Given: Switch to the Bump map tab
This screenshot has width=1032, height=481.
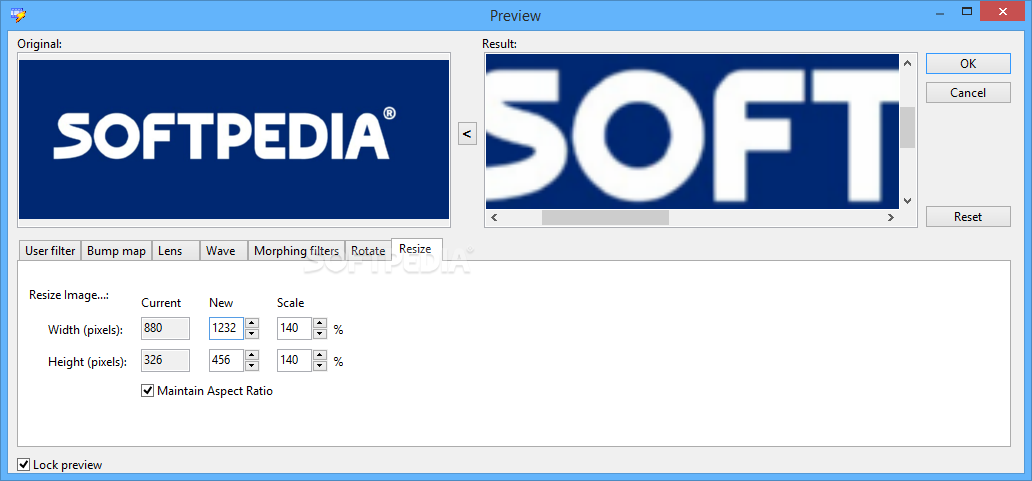Looking at the screenshot, I should [116, 251].
